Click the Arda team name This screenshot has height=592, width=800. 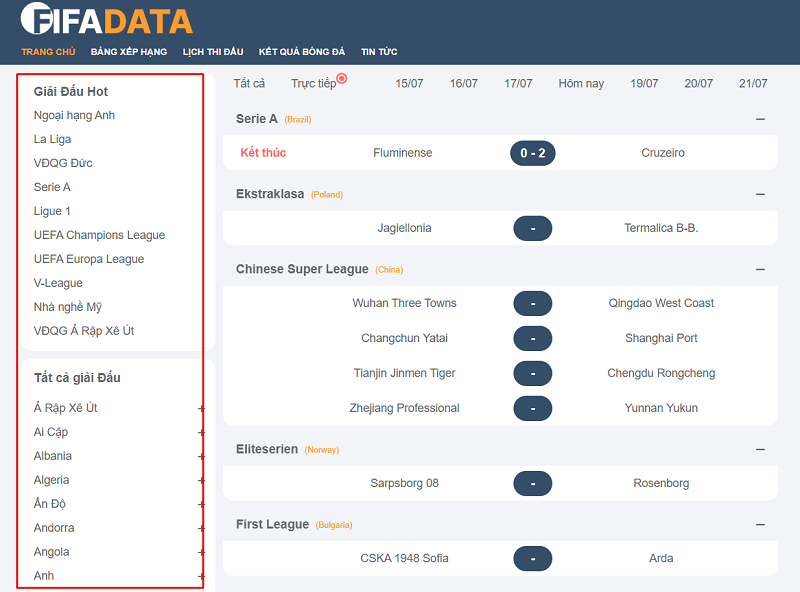(x=661, y=558)
